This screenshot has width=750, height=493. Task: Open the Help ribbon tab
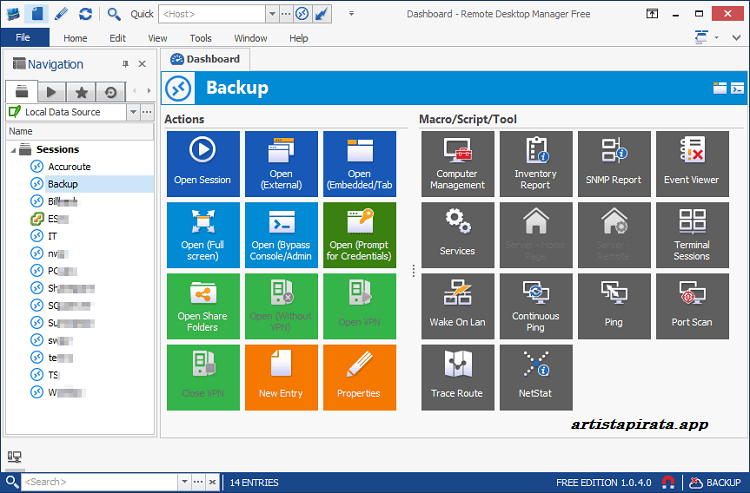click(x=298, y=38)
